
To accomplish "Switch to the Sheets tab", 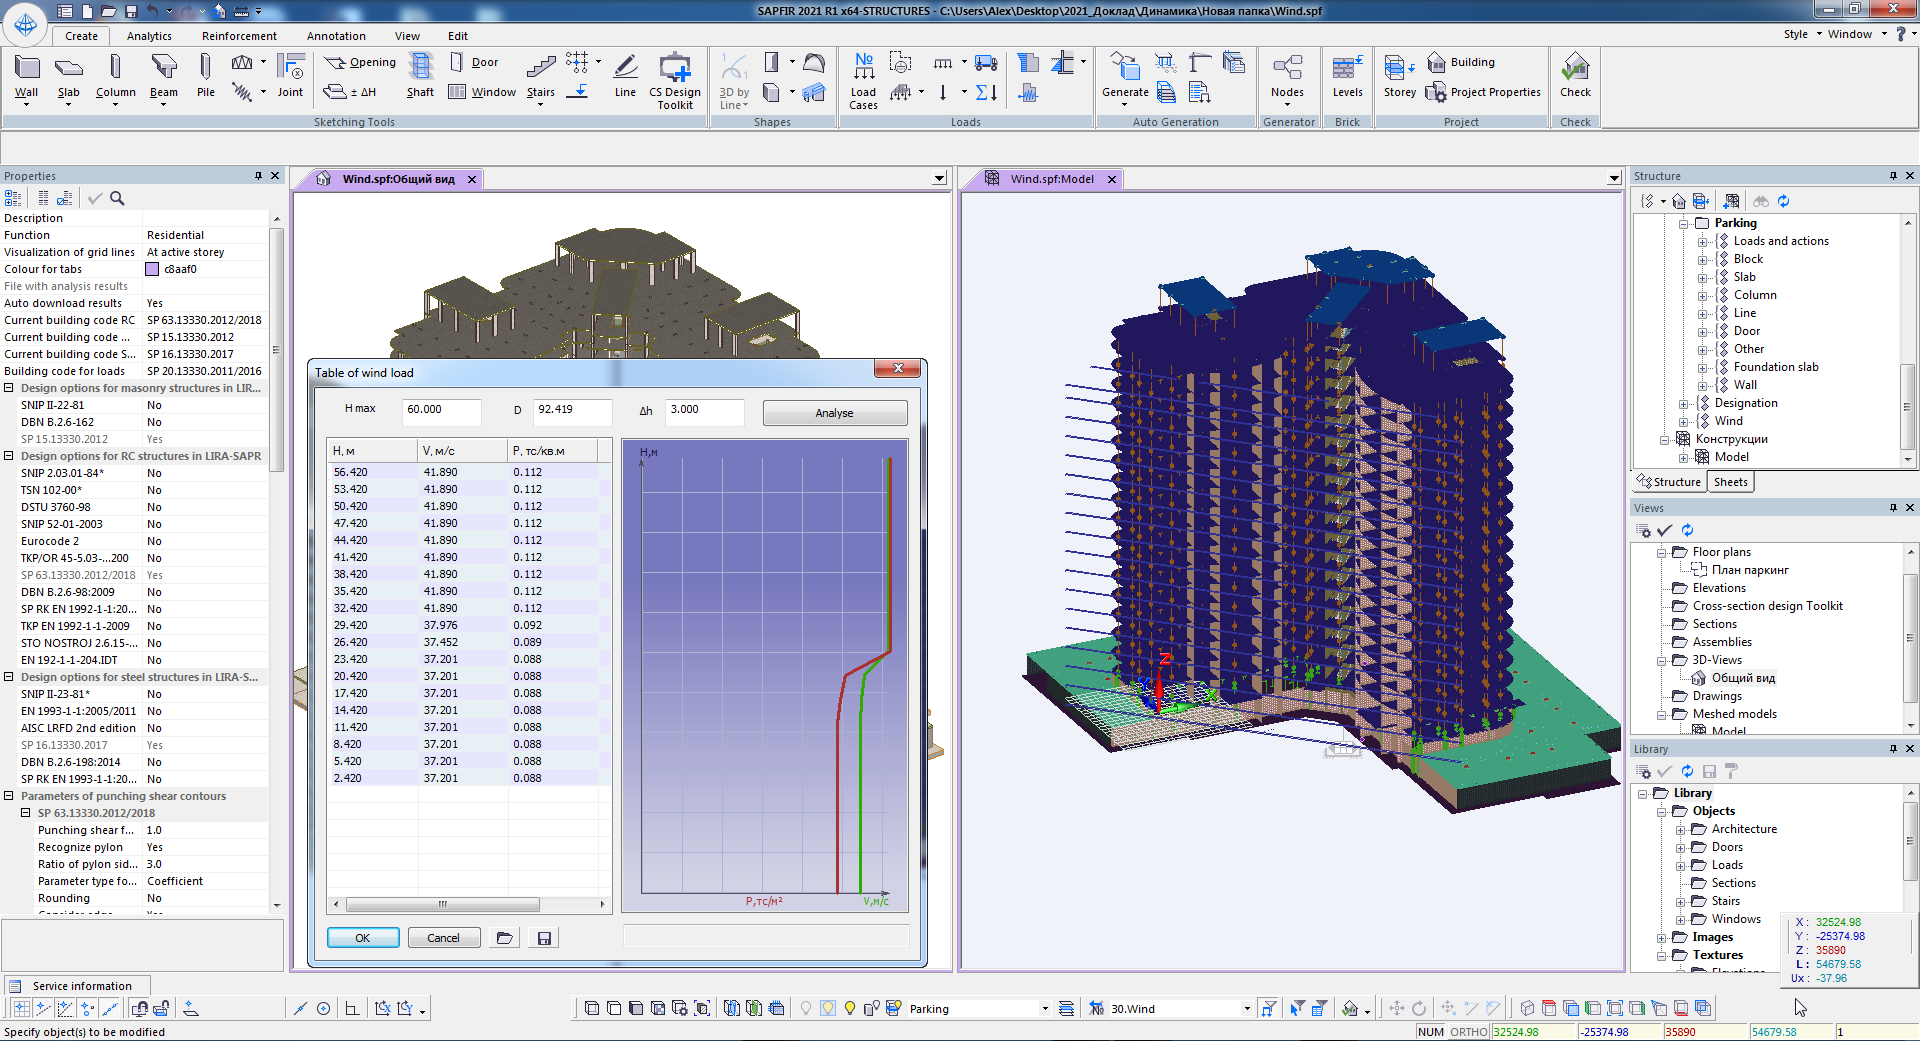I will click(x=1730, y=482).
